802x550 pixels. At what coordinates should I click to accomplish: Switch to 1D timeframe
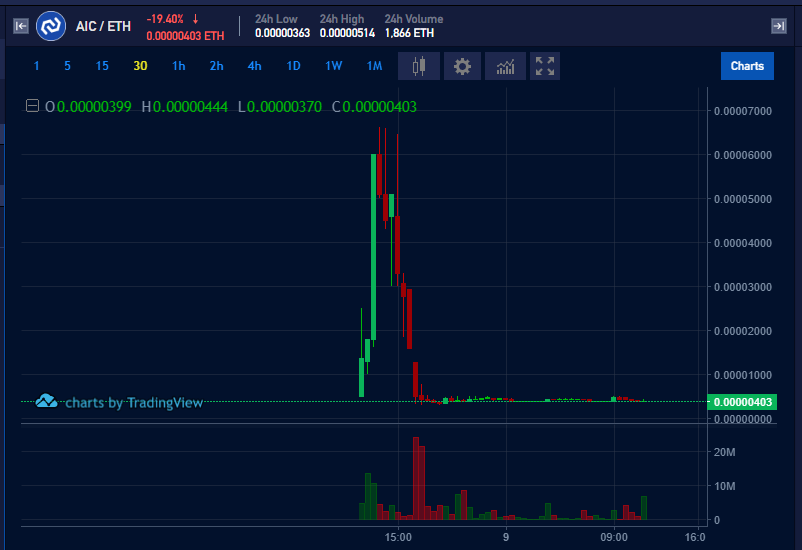294,67
